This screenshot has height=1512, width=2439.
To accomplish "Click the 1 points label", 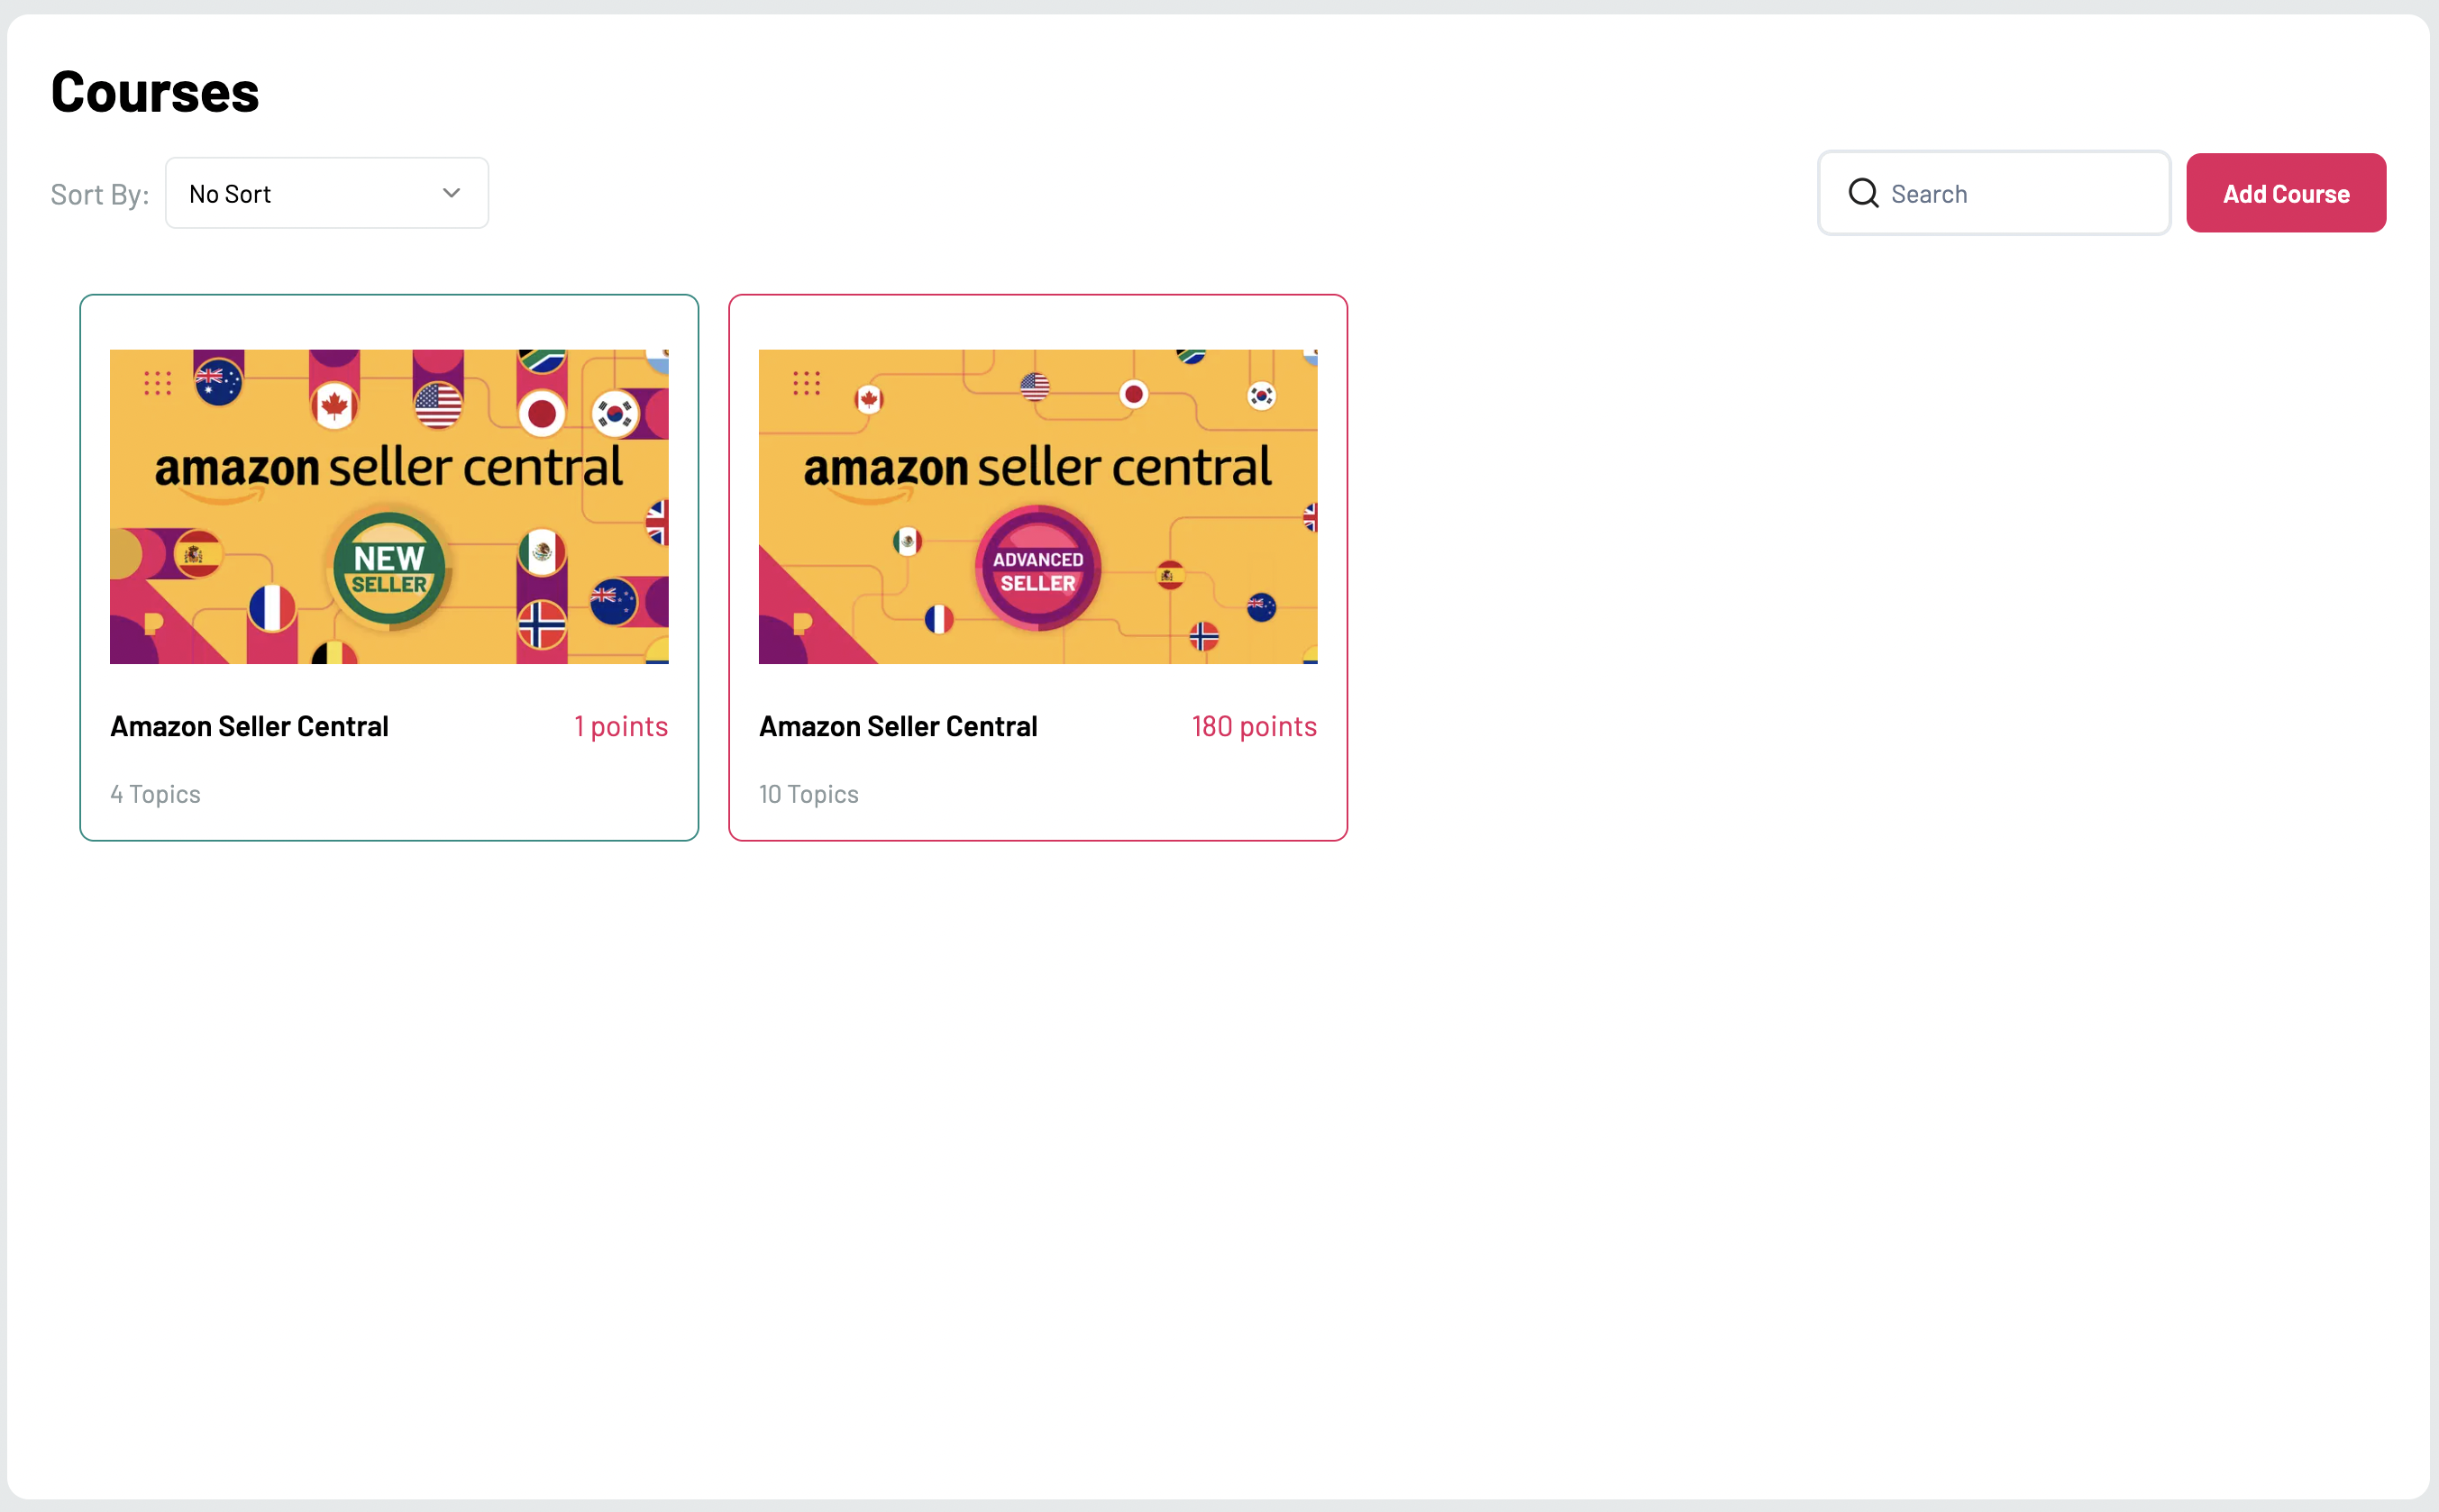I will [x=620, y=726].
